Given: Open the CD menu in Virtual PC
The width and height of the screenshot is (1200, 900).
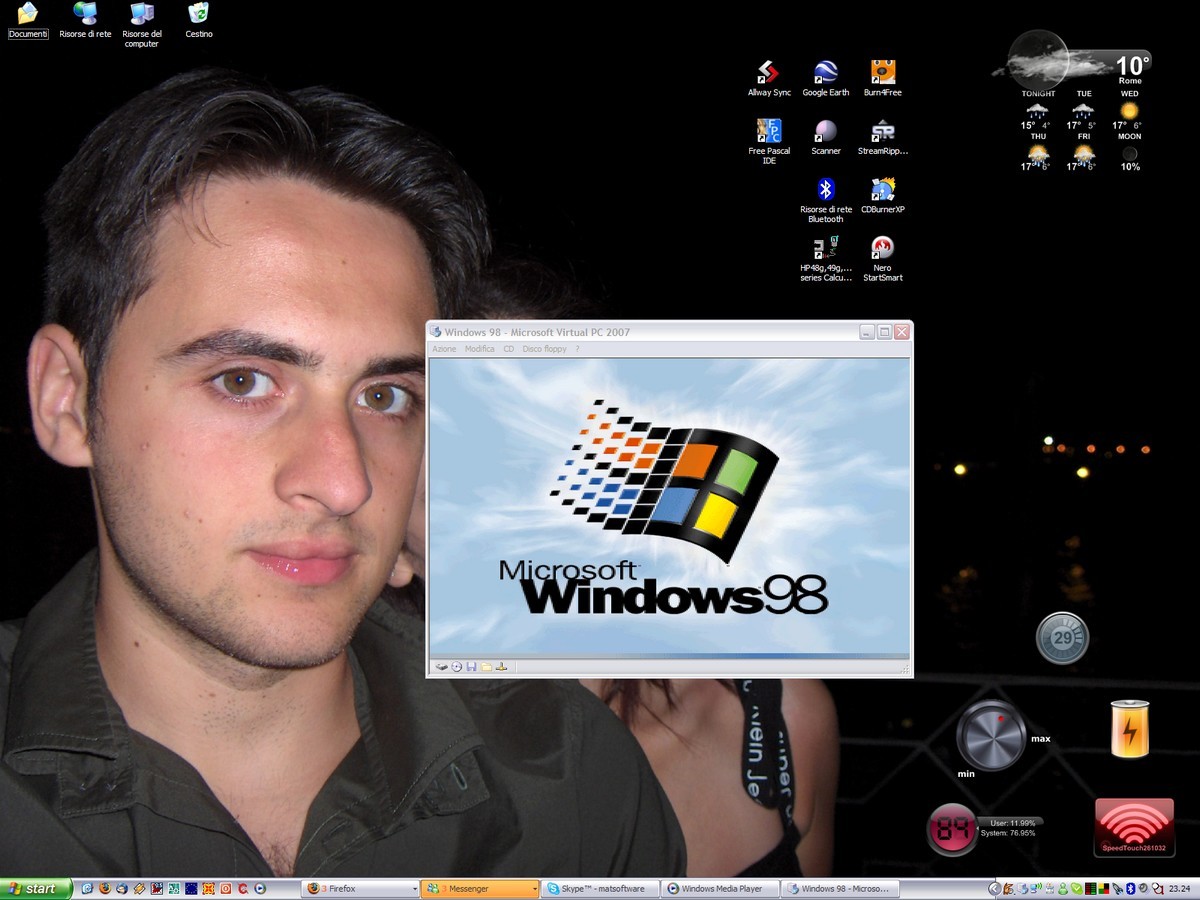Looking at the screenshot, I should [509, 349].
